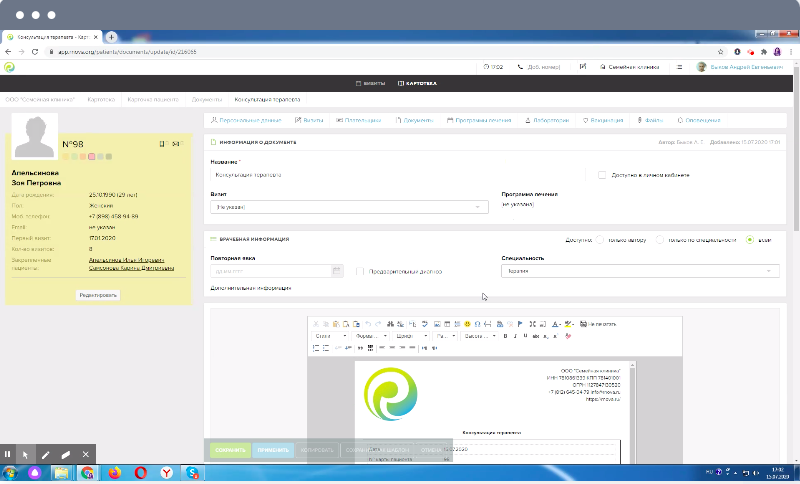This screenshot has height=484, width=800.
Task: Clear formatting with the eraser icon
Action: [568, 336]
